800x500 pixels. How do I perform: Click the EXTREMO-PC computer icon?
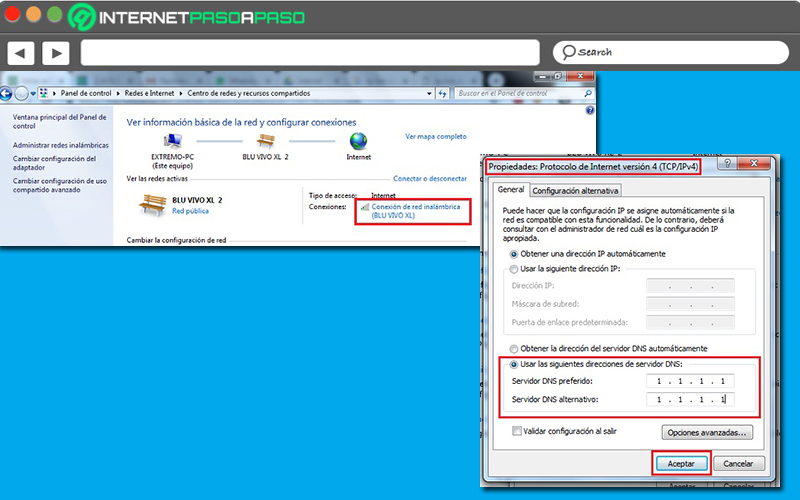[172, 141]
